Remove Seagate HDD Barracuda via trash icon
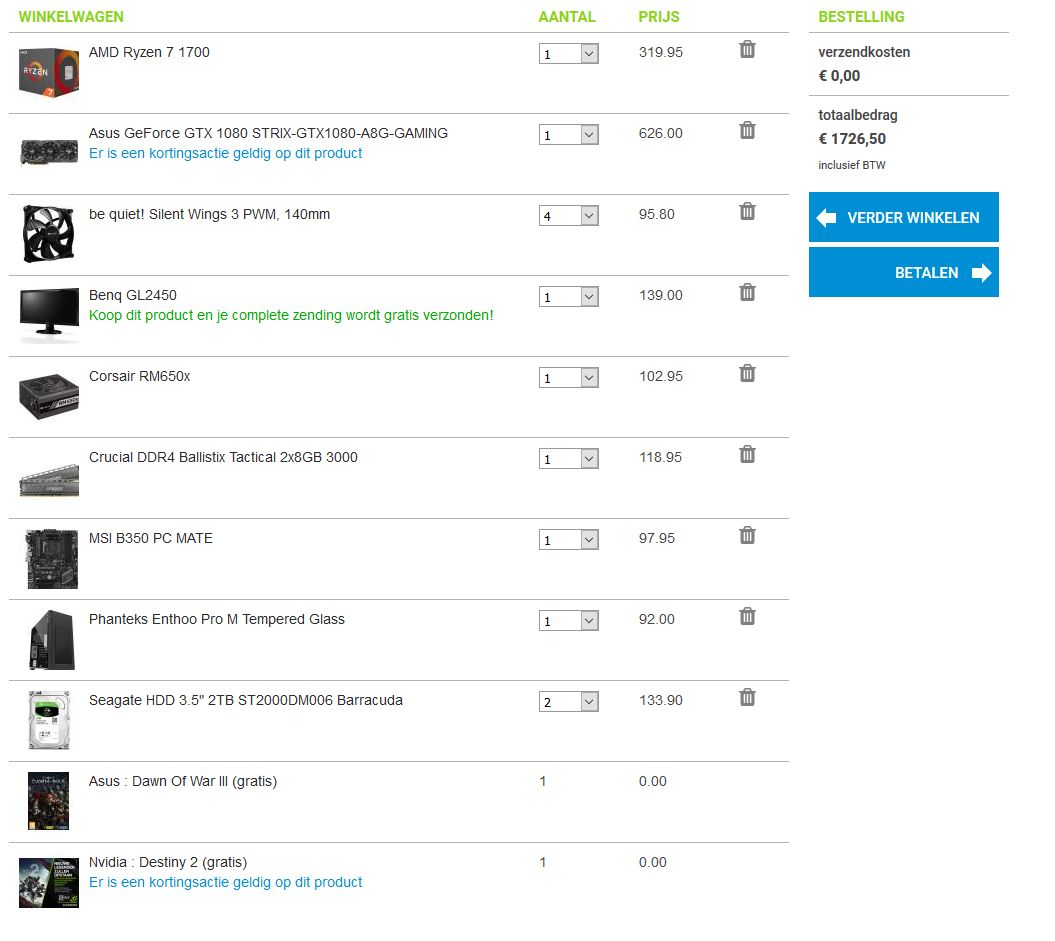 pyautogui.click(x=747, y=698)
